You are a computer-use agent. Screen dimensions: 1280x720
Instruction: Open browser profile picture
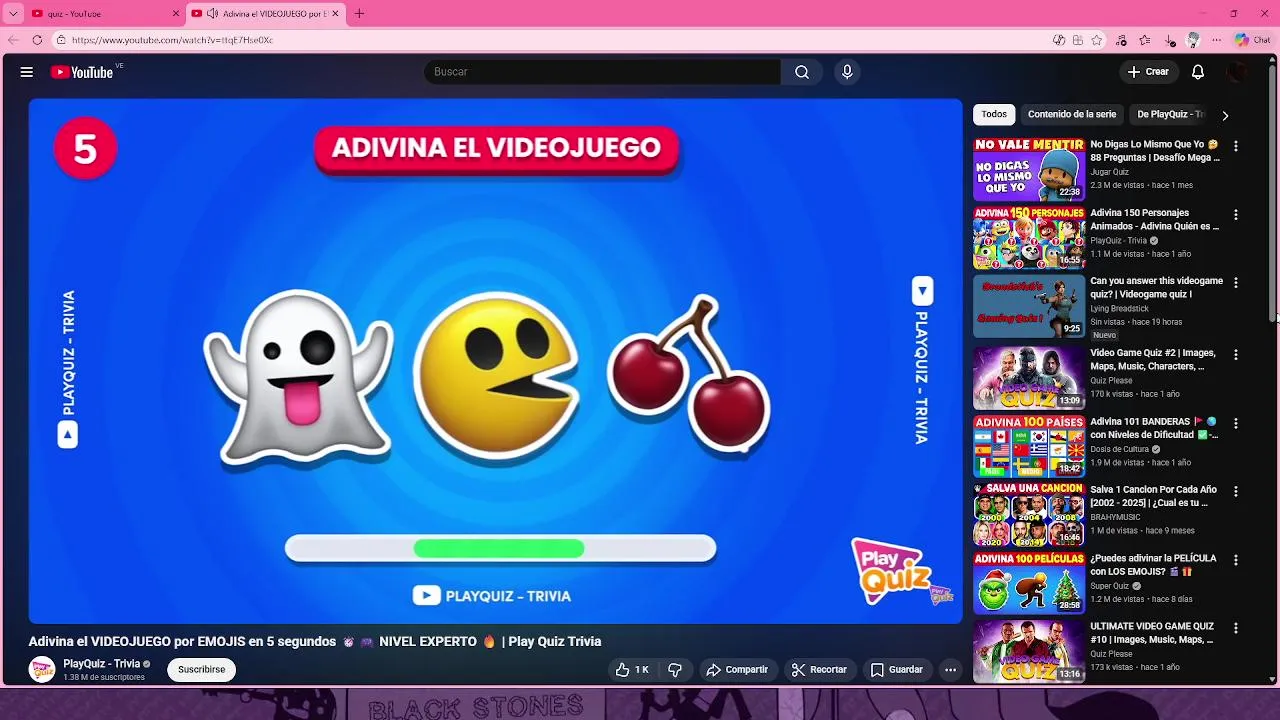1193,40
